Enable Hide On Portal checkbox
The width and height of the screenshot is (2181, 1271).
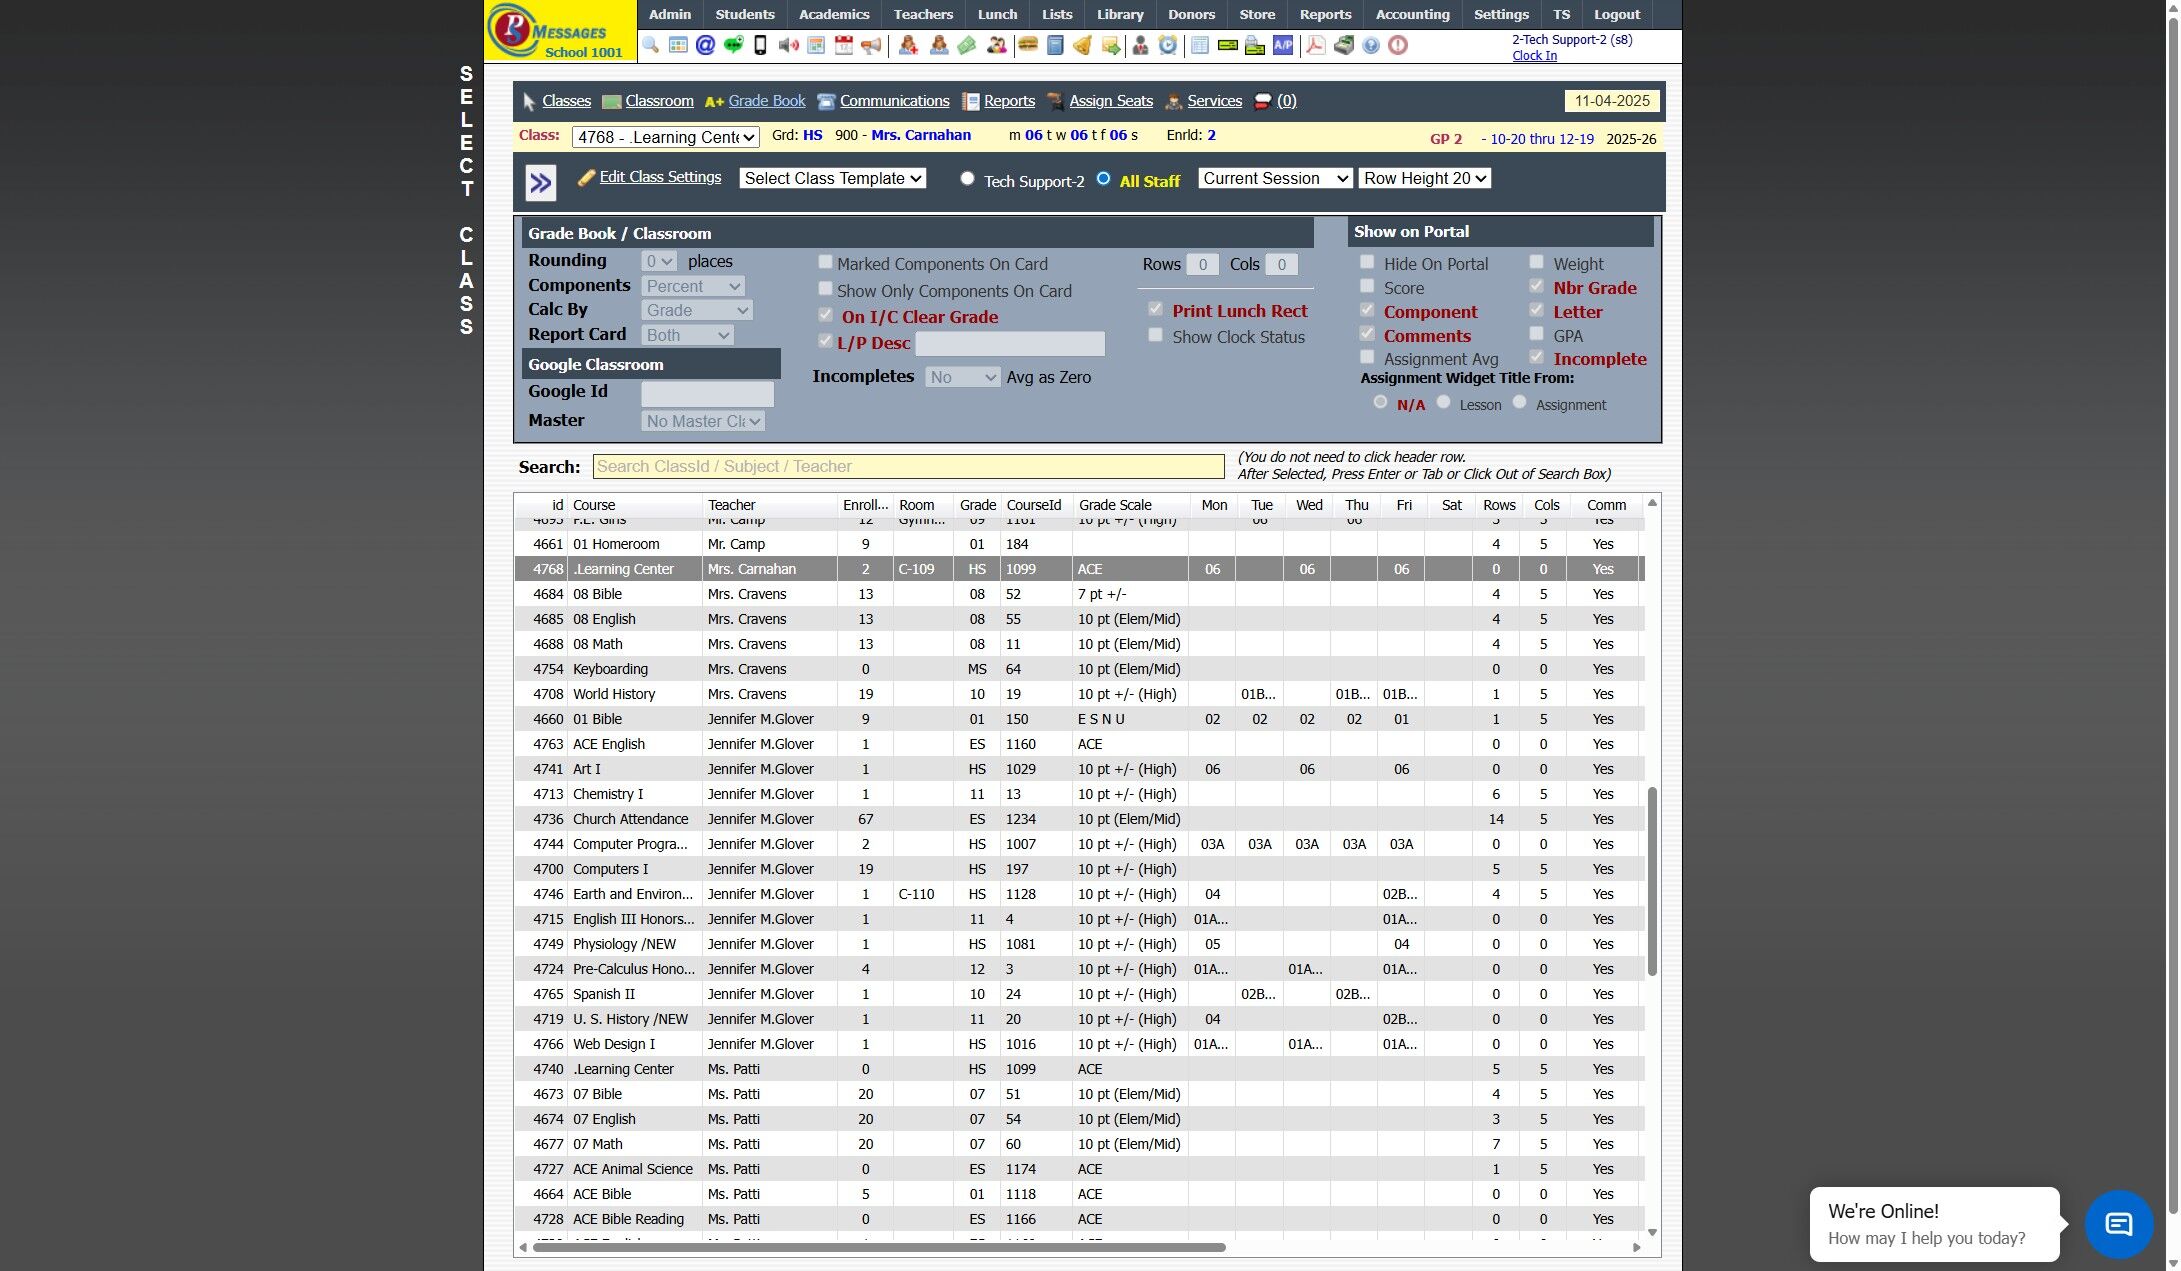[1367, 263]
